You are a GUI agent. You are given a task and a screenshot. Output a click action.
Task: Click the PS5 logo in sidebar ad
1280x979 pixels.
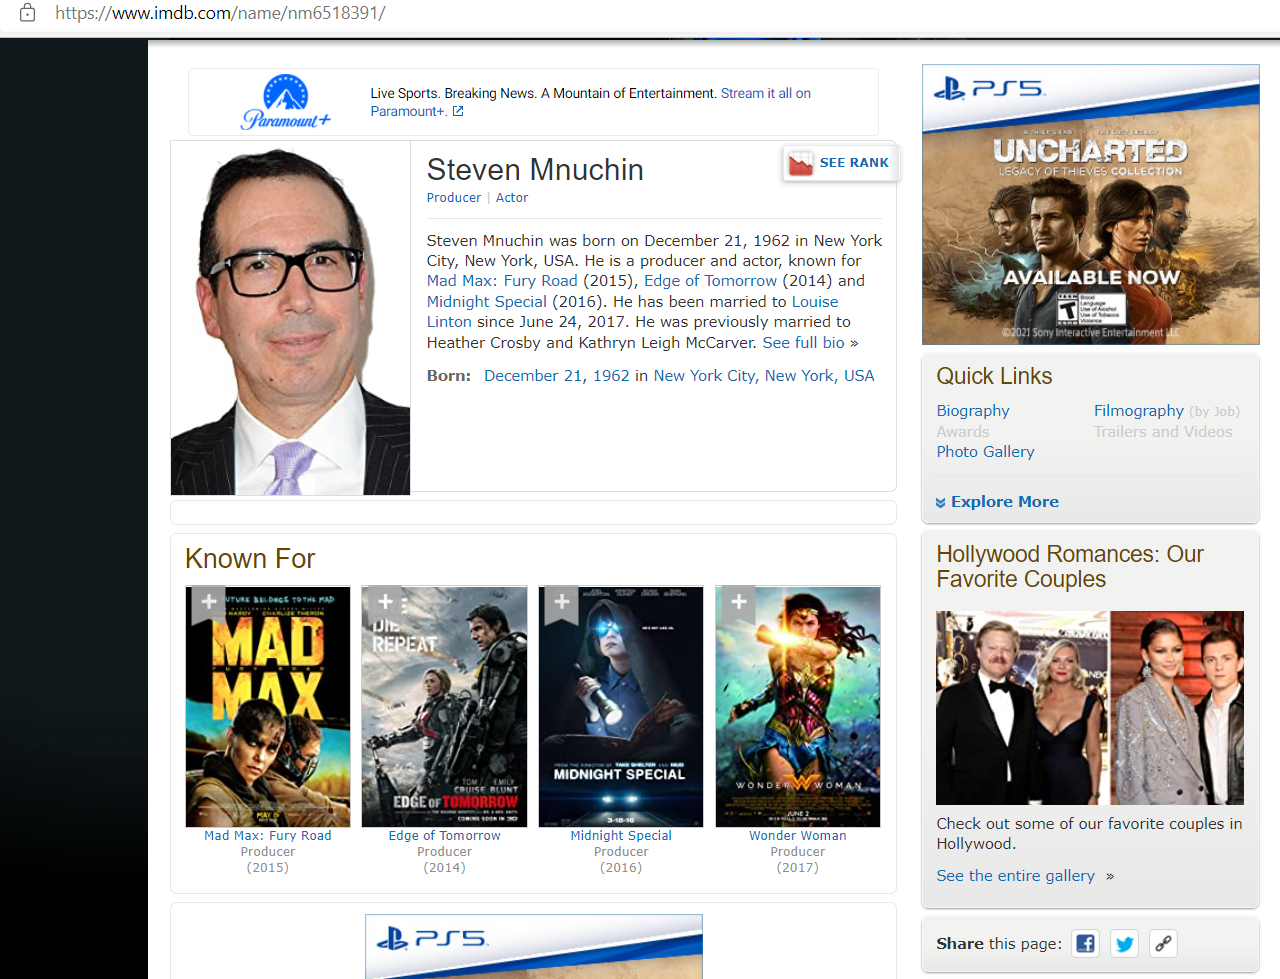pos(989,89)
